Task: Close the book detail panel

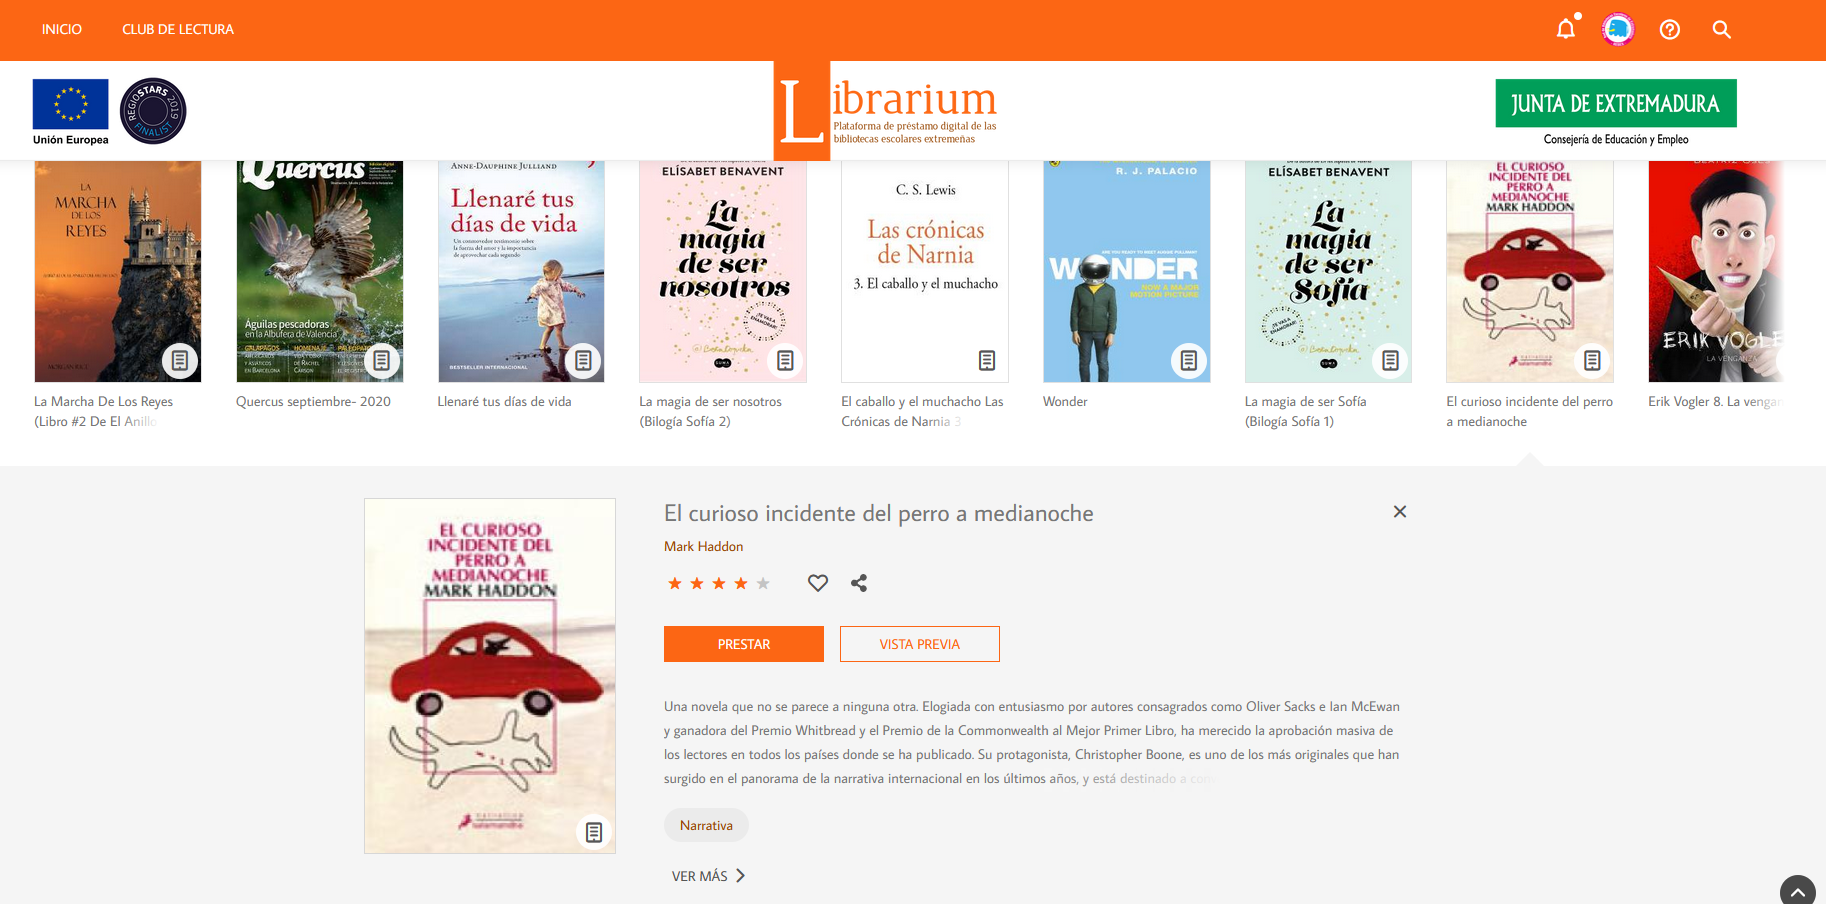Action: point(1400,512)
